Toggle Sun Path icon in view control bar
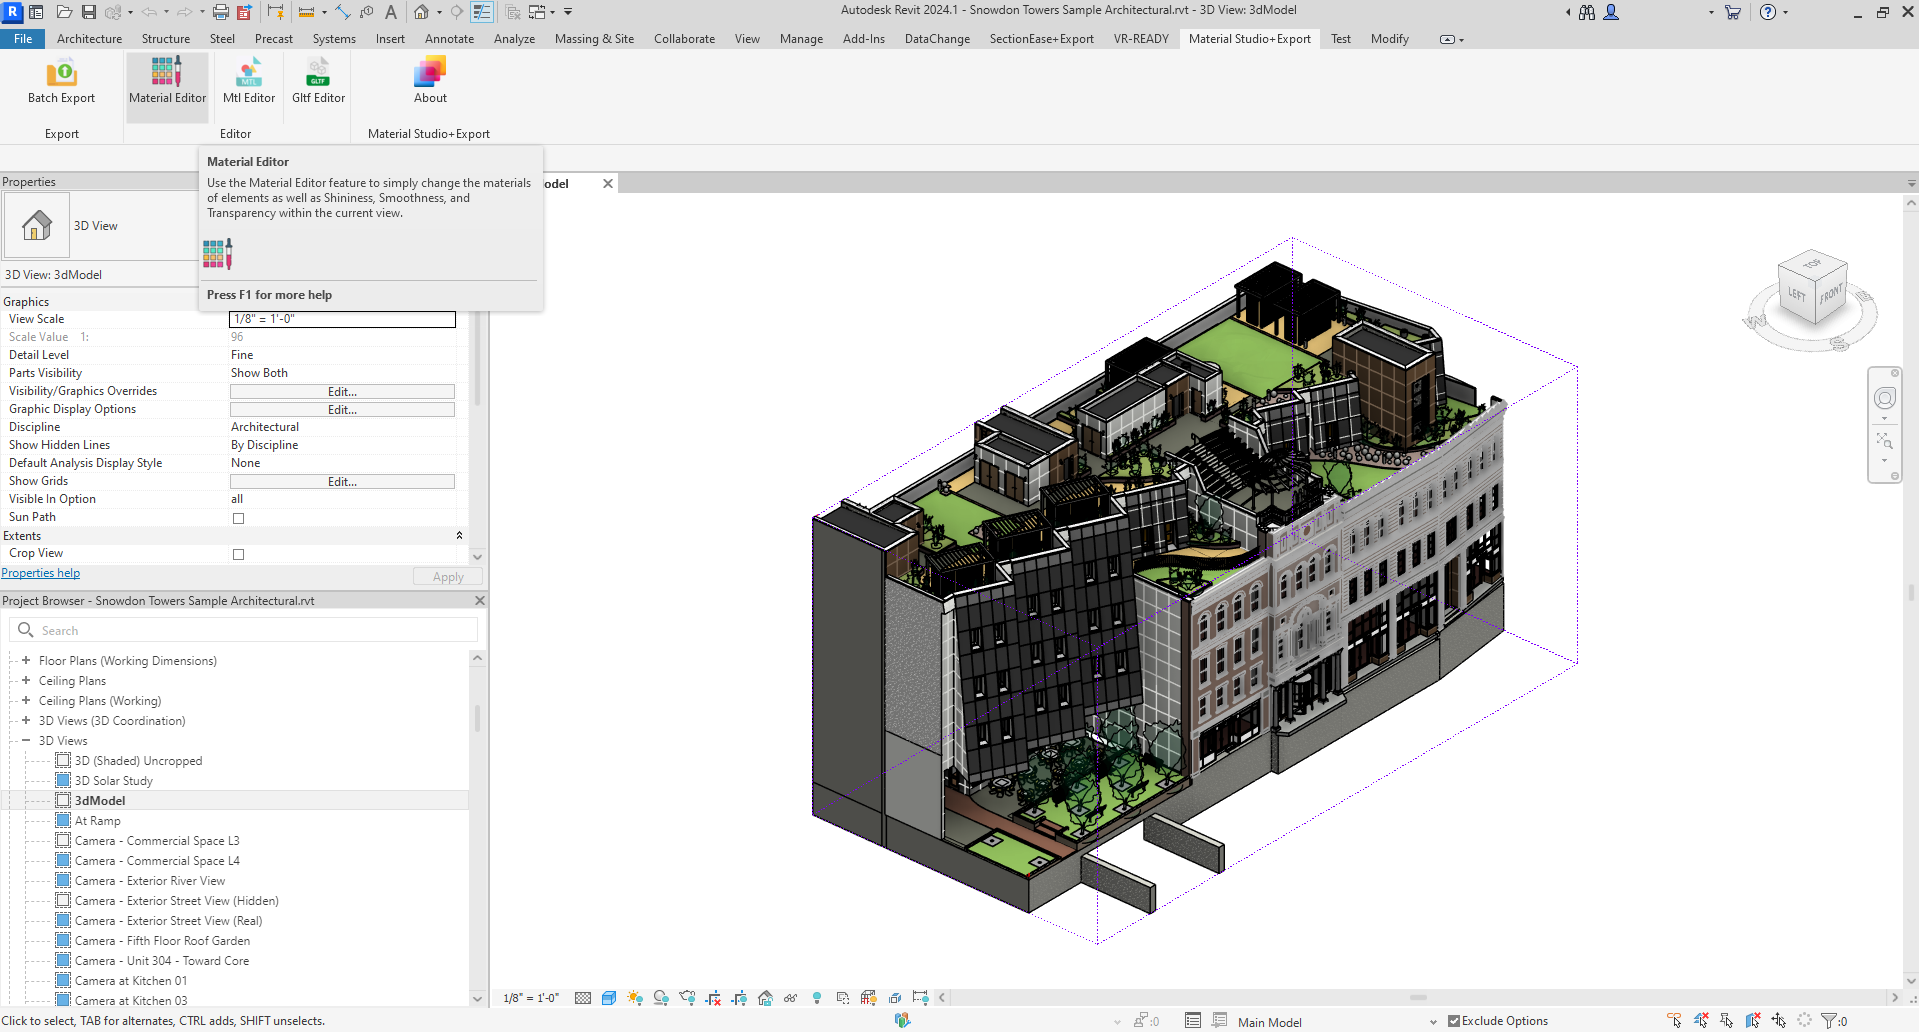Viewport: 1919px width, 1032px height. click(634, 998)
